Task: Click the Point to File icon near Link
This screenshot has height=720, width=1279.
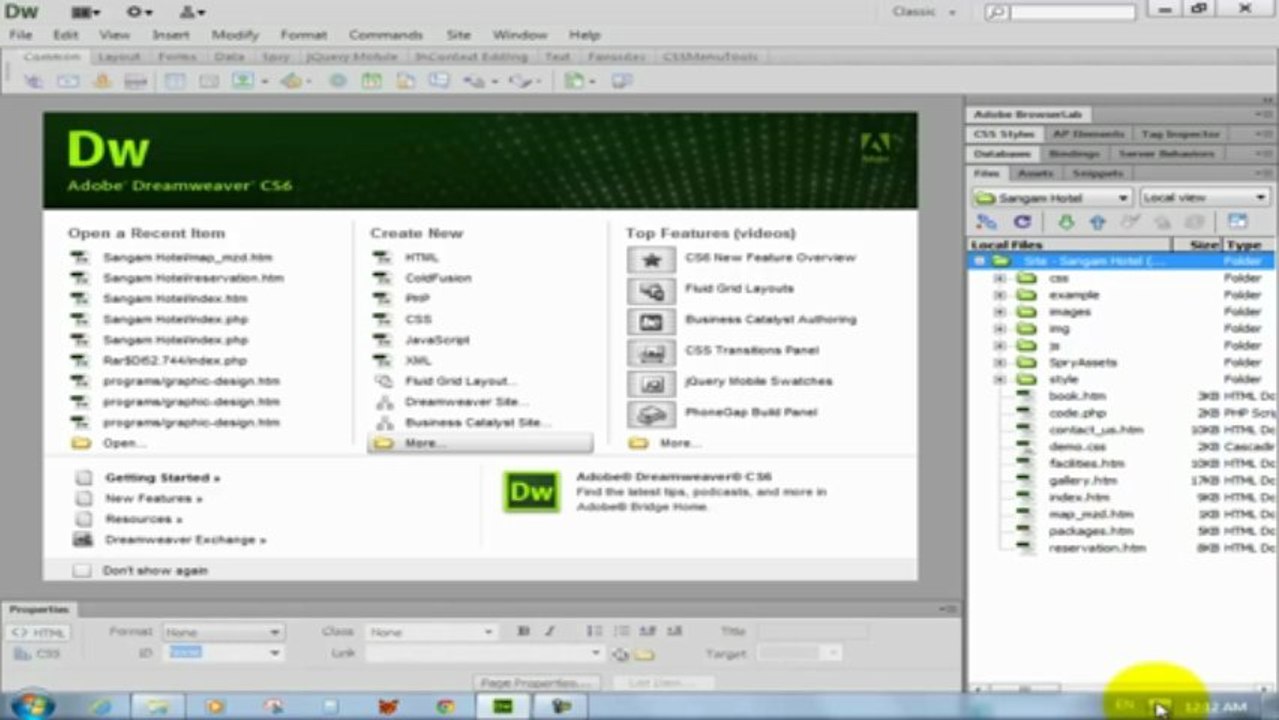Action: (x=621, y=654)
